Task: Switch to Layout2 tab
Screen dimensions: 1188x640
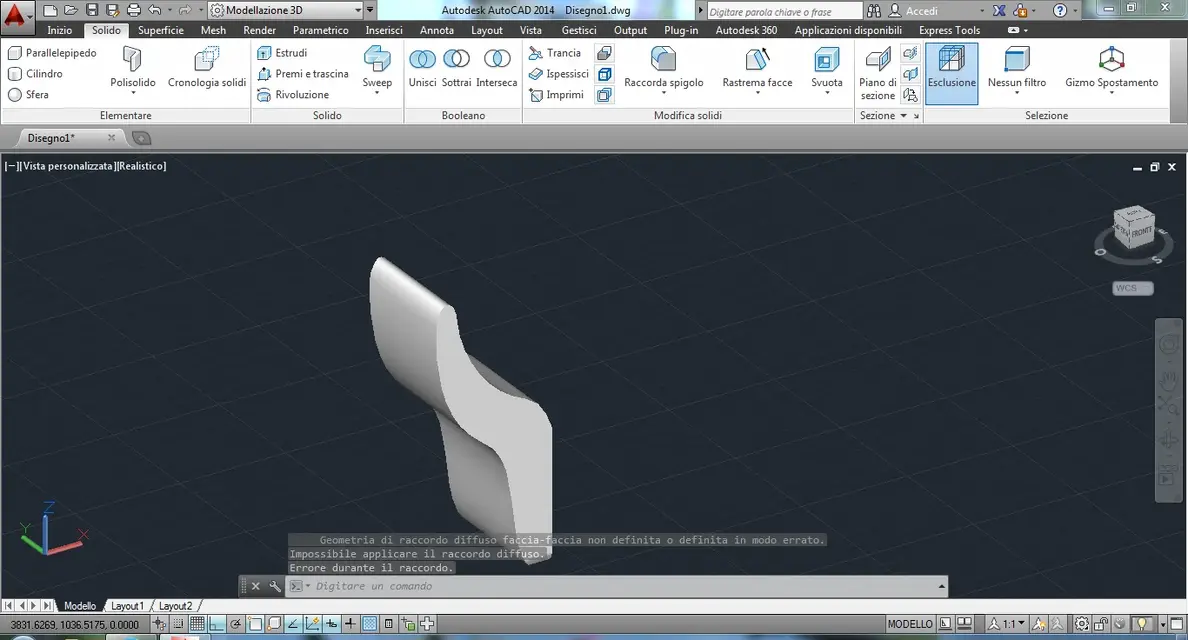Action: tap(175, 606)
